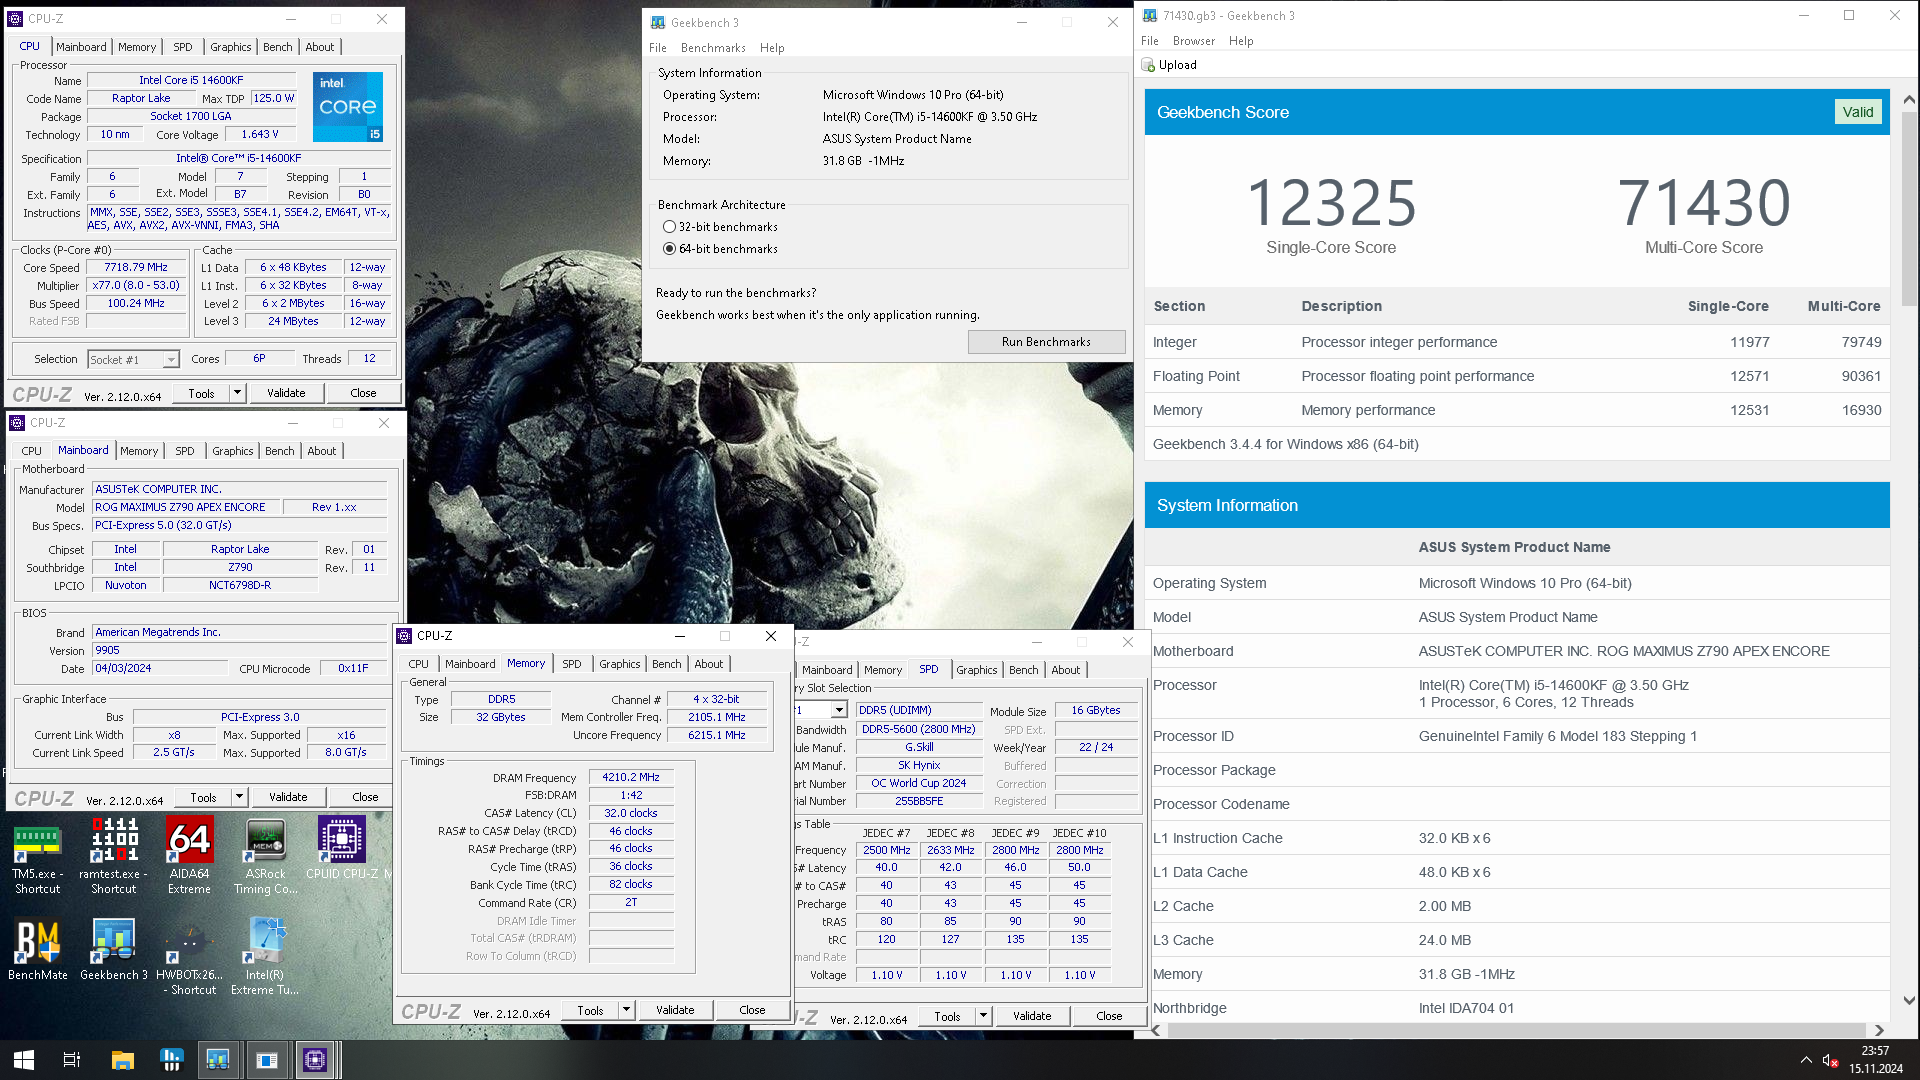
Task: Click Close in top CPU-Z window
Action: tap(363, 393)
